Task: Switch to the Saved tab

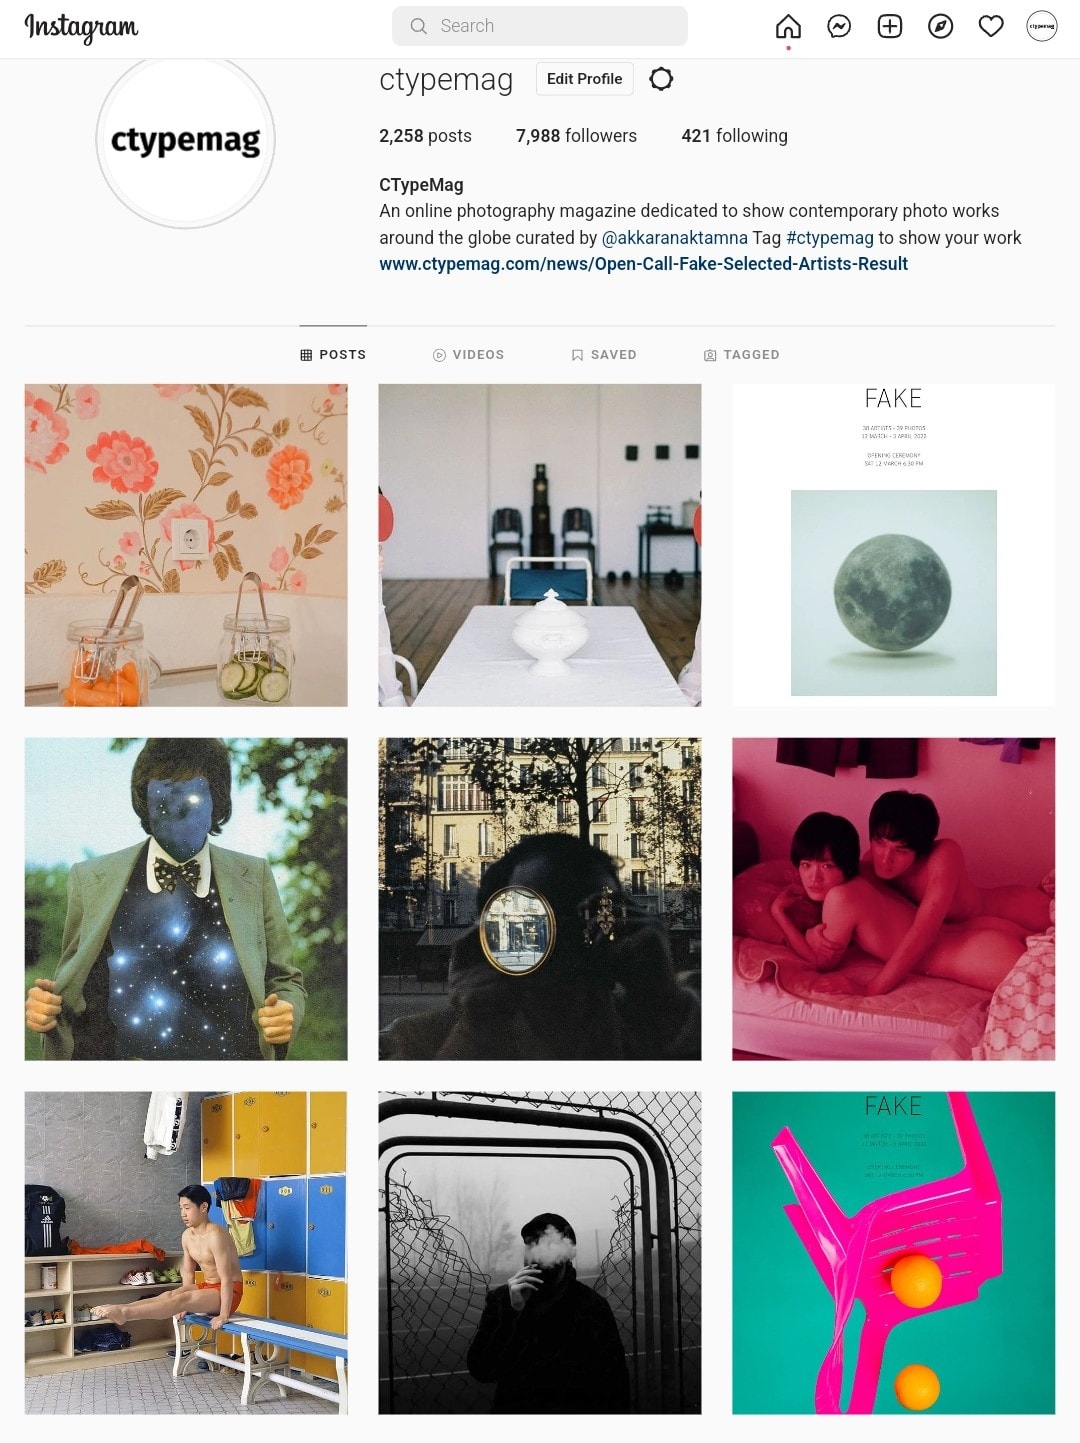Action: pos(604,355)
